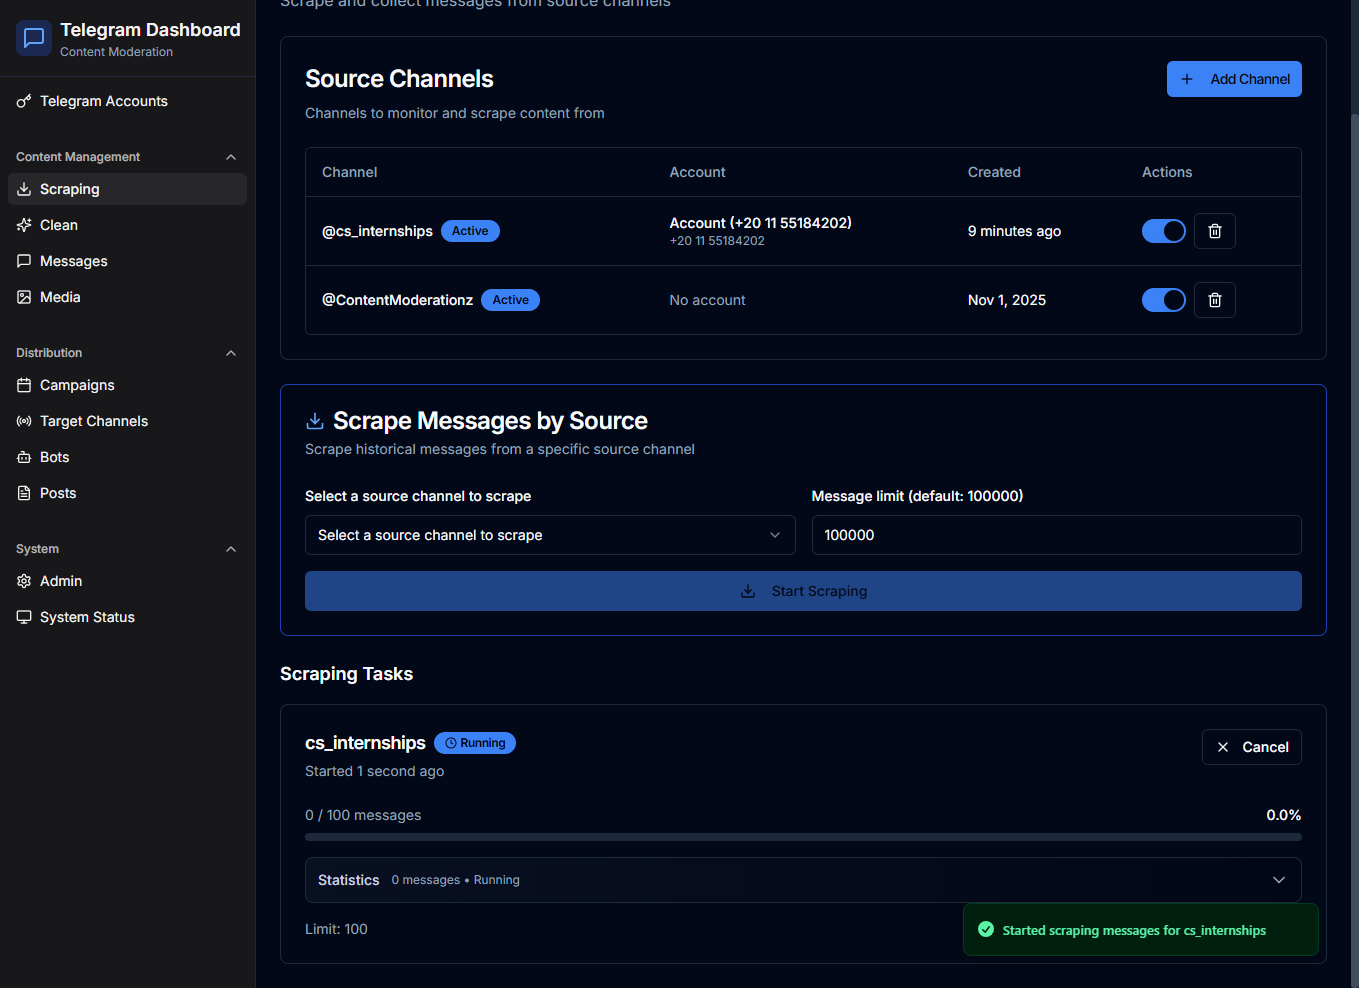This screenshot has width=1359, height=988.
Task: Click the plus icon in Add Channel
Action: [1187, 79]
